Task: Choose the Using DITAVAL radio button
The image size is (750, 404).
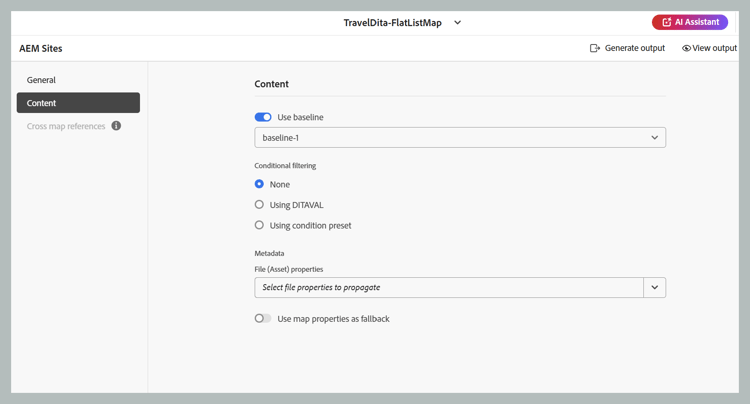Action: tap(259, 205)
